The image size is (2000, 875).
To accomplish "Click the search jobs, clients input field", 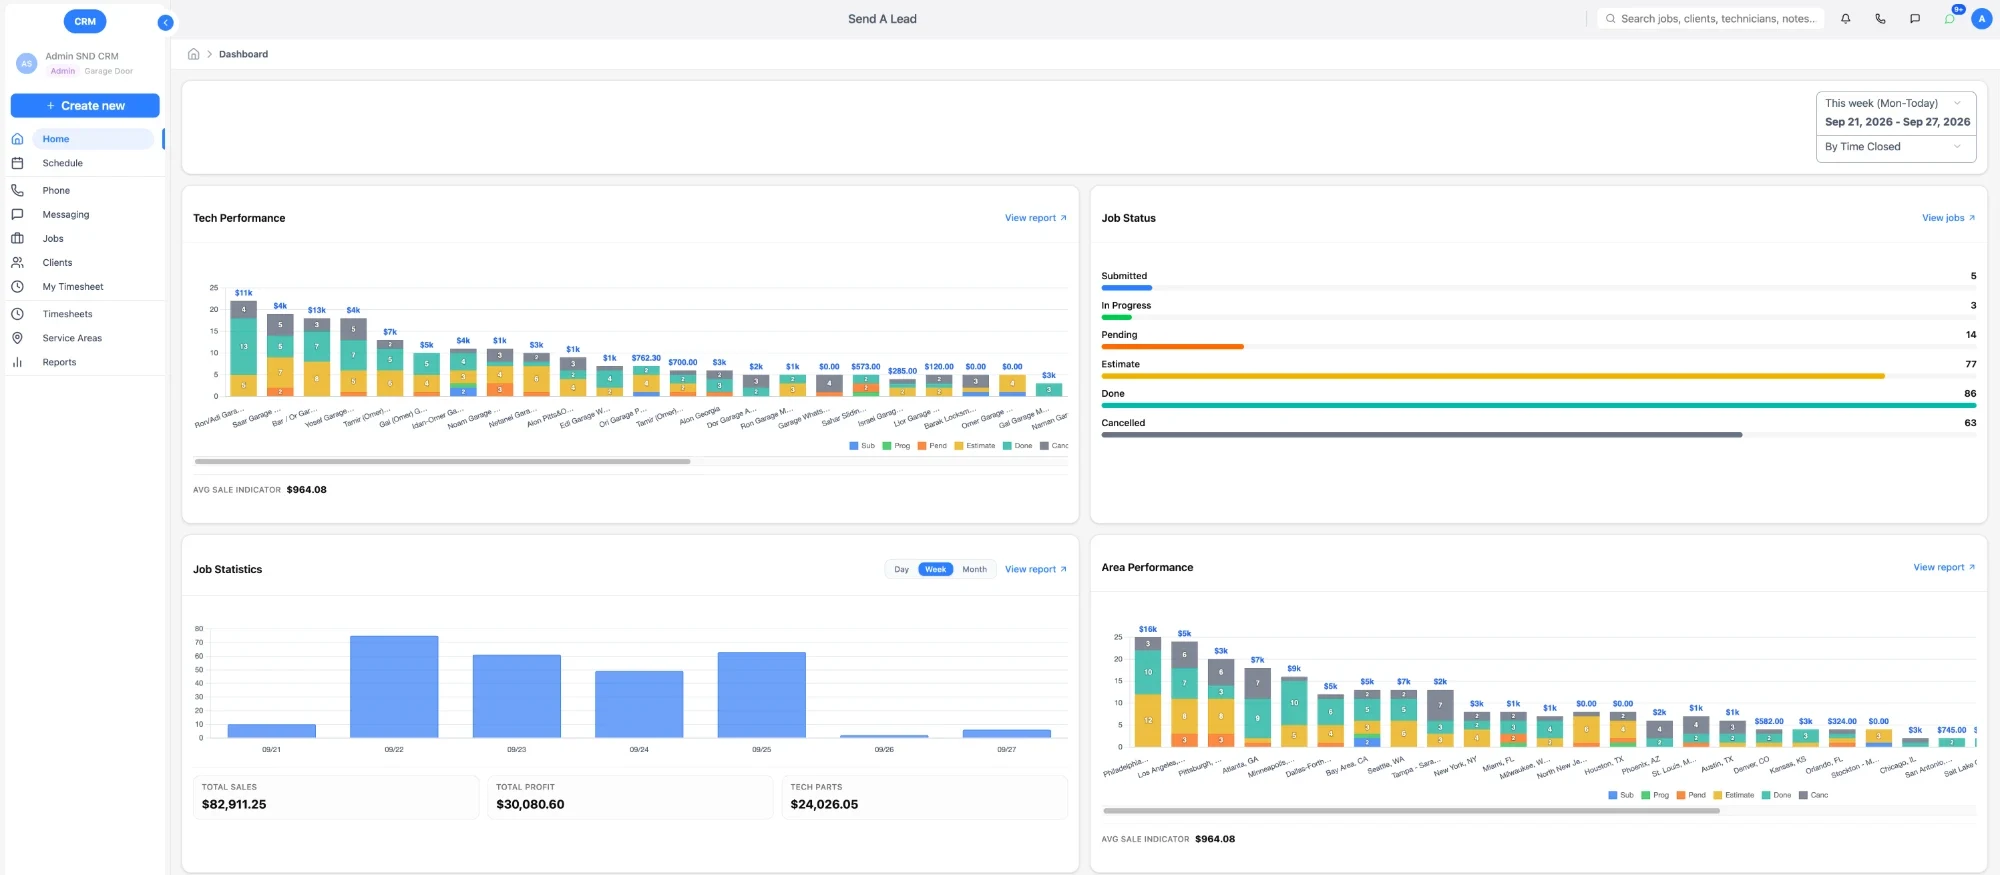I will pyautogui.click(x=1710, y=19).
